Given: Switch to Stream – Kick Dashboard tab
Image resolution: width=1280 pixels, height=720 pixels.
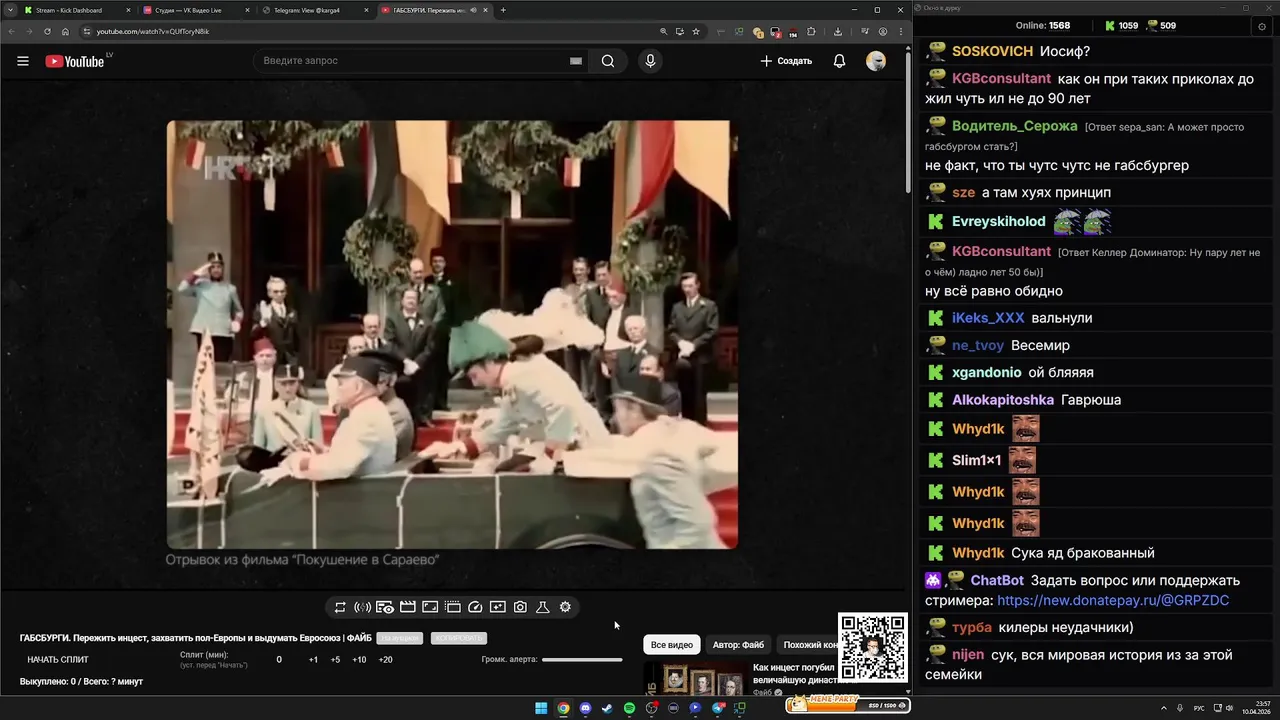Looking at the screenshot, I should (77, 10).
